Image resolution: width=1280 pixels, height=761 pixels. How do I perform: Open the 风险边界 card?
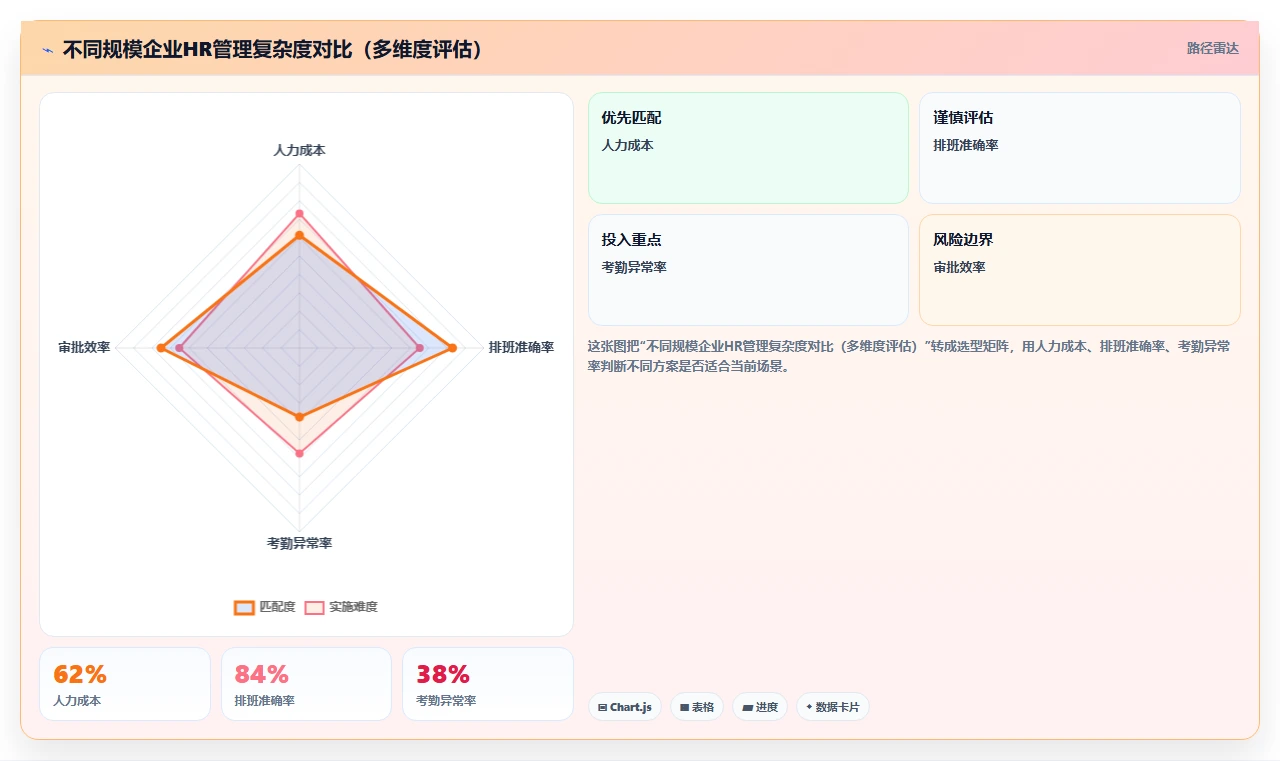pos(1080,270)
